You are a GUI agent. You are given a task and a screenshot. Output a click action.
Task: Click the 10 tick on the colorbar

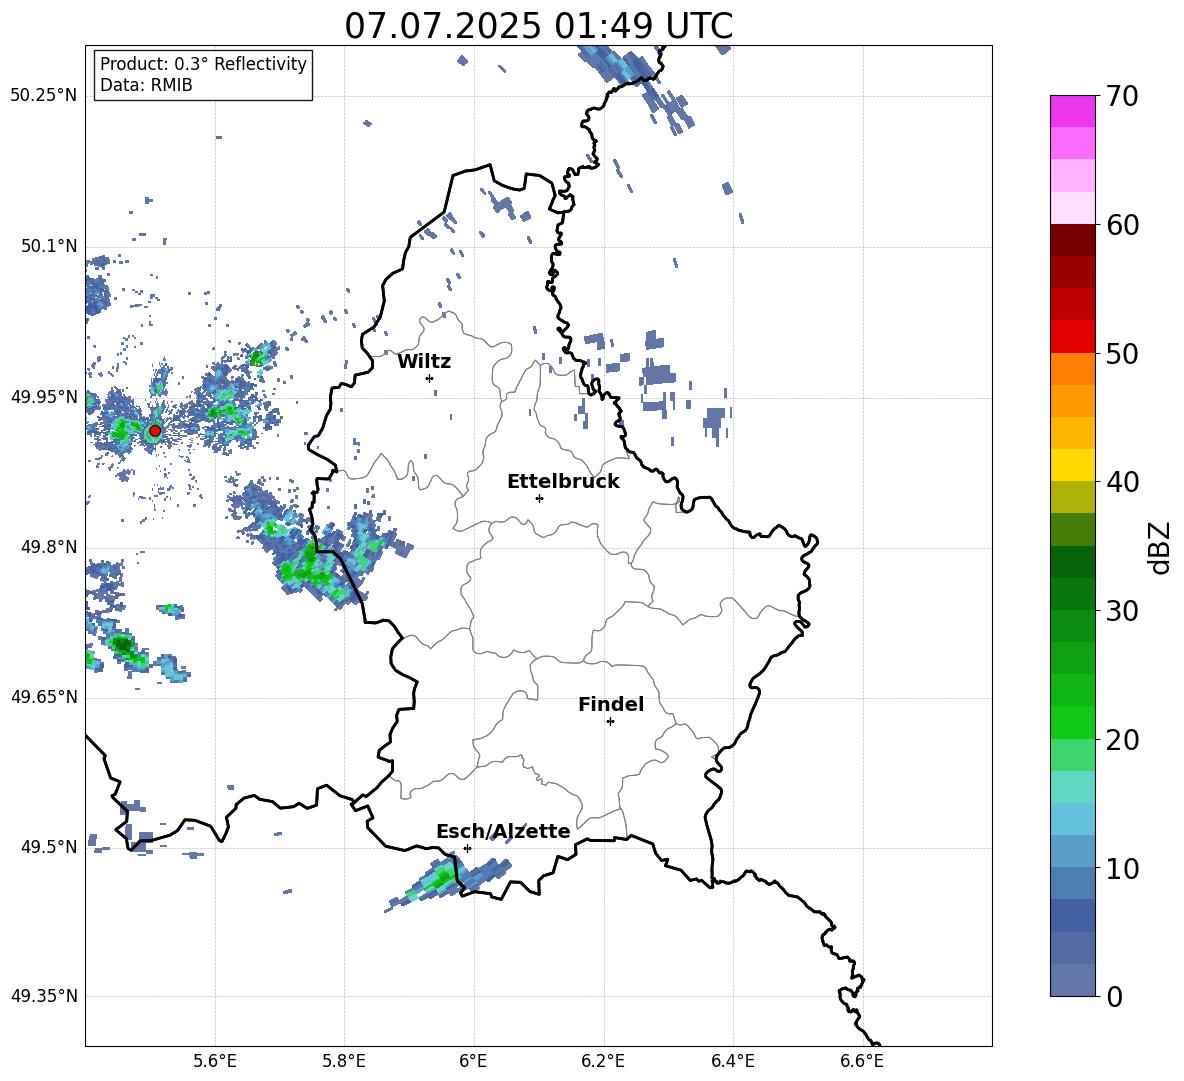(1122, 868)
